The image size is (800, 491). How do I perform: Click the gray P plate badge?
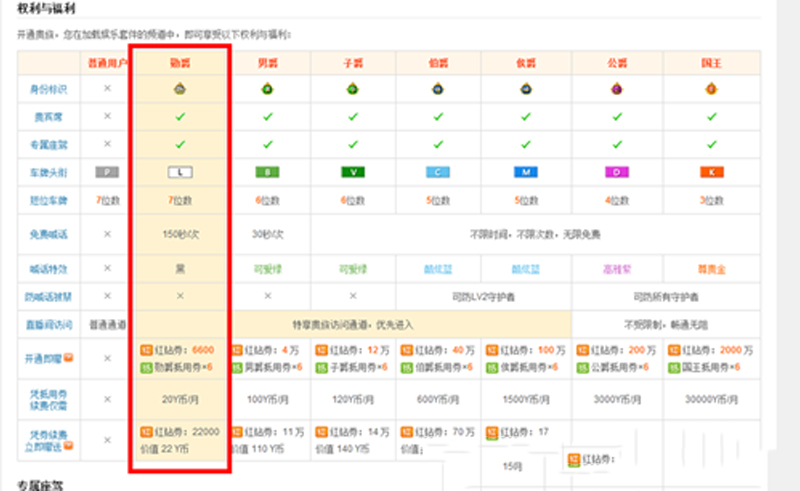coord(107,173)
